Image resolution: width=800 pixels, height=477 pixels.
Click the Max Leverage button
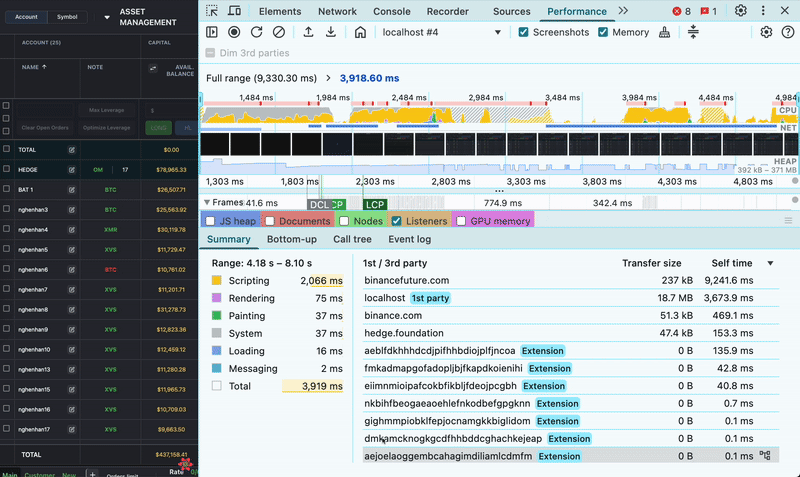107,110
